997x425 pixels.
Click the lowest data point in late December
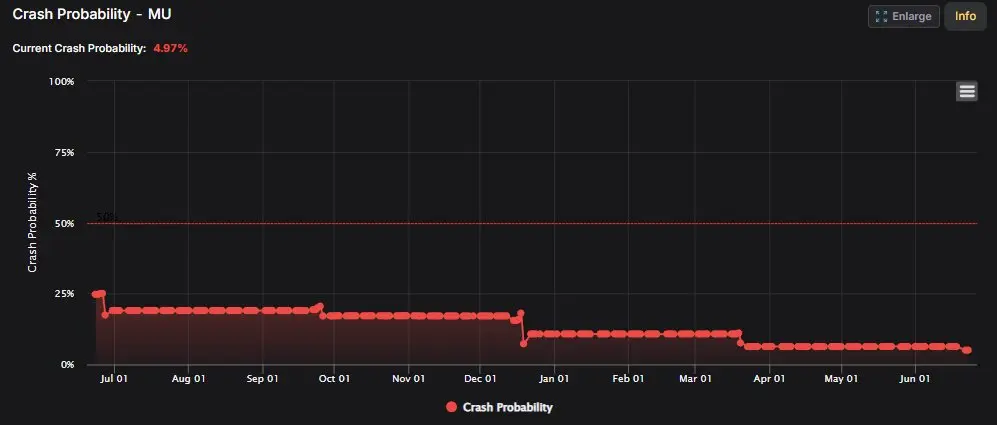(x=523, y=344)
